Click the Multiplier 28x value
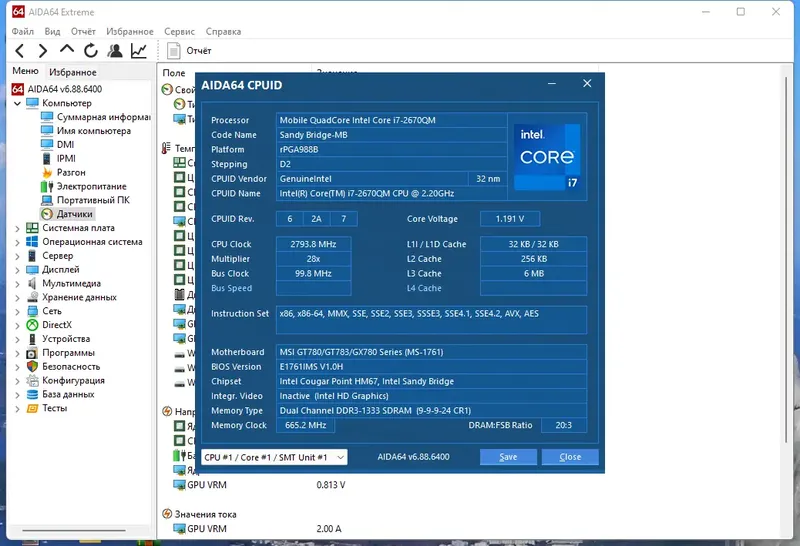Image resolution: width=800 pixels, height=546 pixels. pyautogui.click(x=313, y=259)
